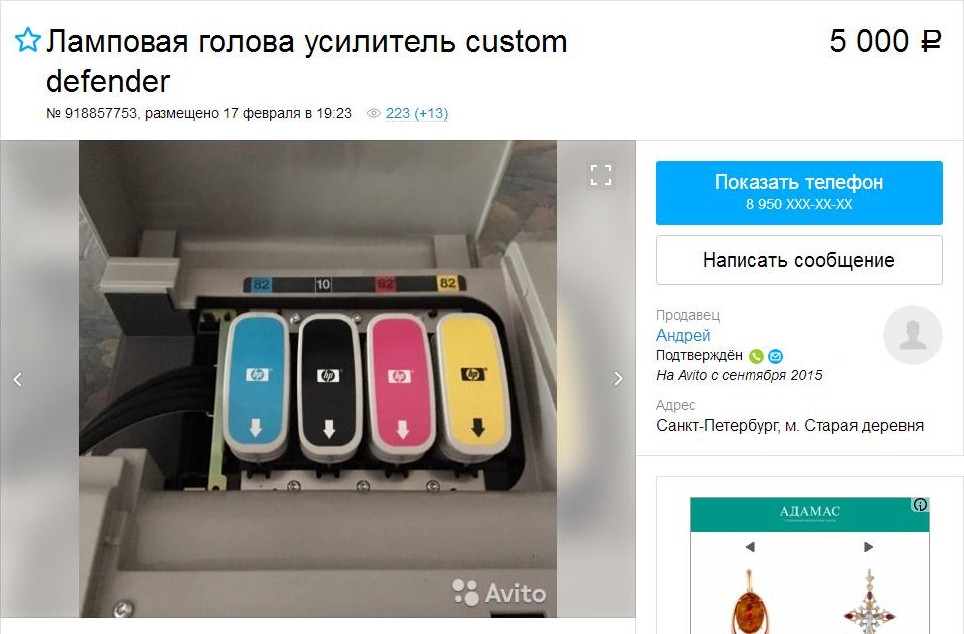The width and height of the screenshot is (964, 634).
Task: Click cross pendant thumbnail in ad
Action: click(870, 601)
